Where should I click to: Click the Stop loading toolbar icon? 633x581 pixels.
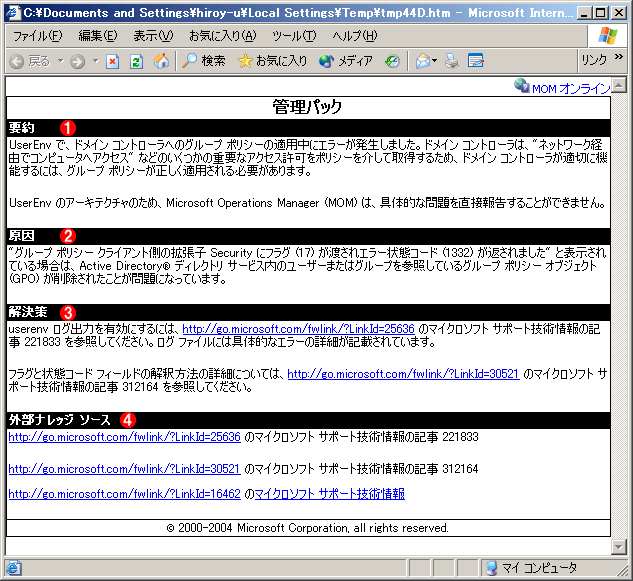coord(112,61)
